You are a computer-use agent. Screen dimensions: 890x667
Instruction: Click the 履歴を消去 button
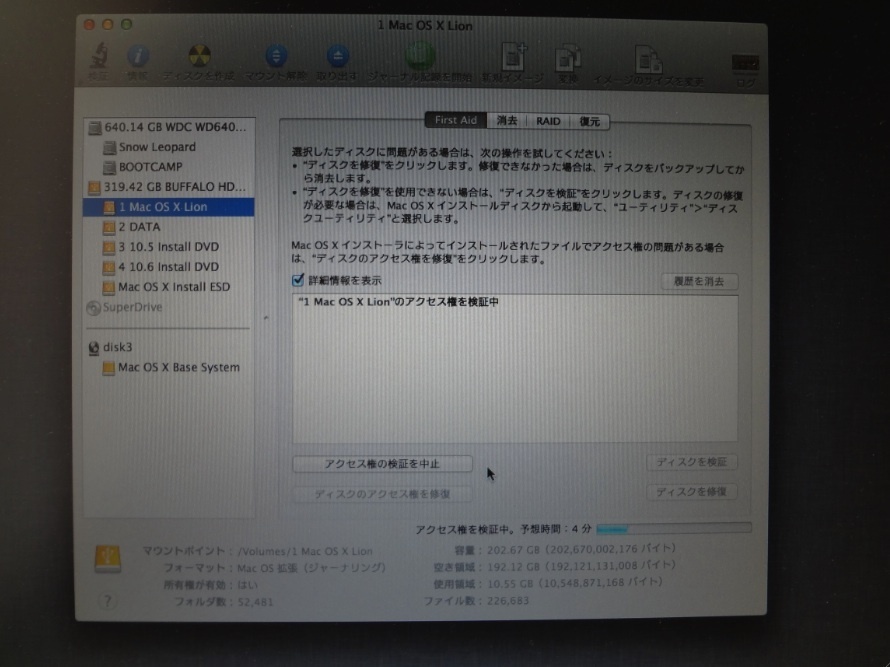[x=699, y=282]
